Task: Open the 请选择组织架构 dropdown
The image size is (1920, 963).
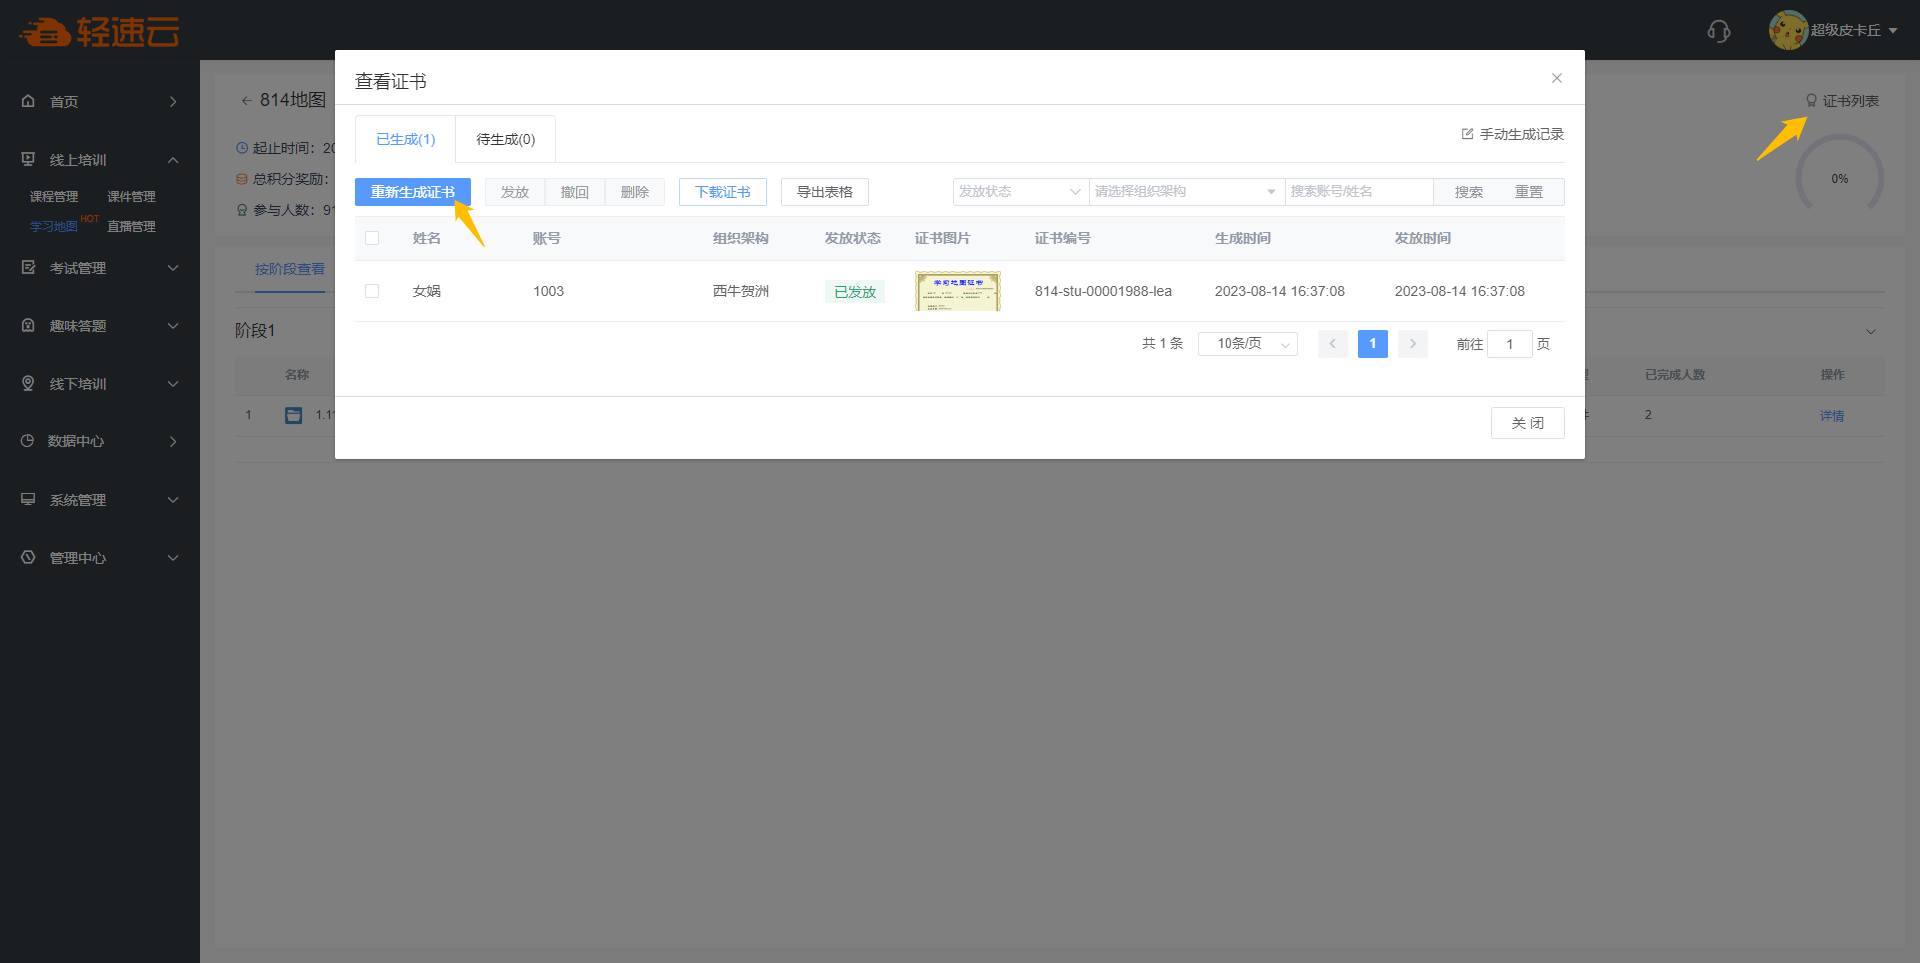Action: [1185, 192]
